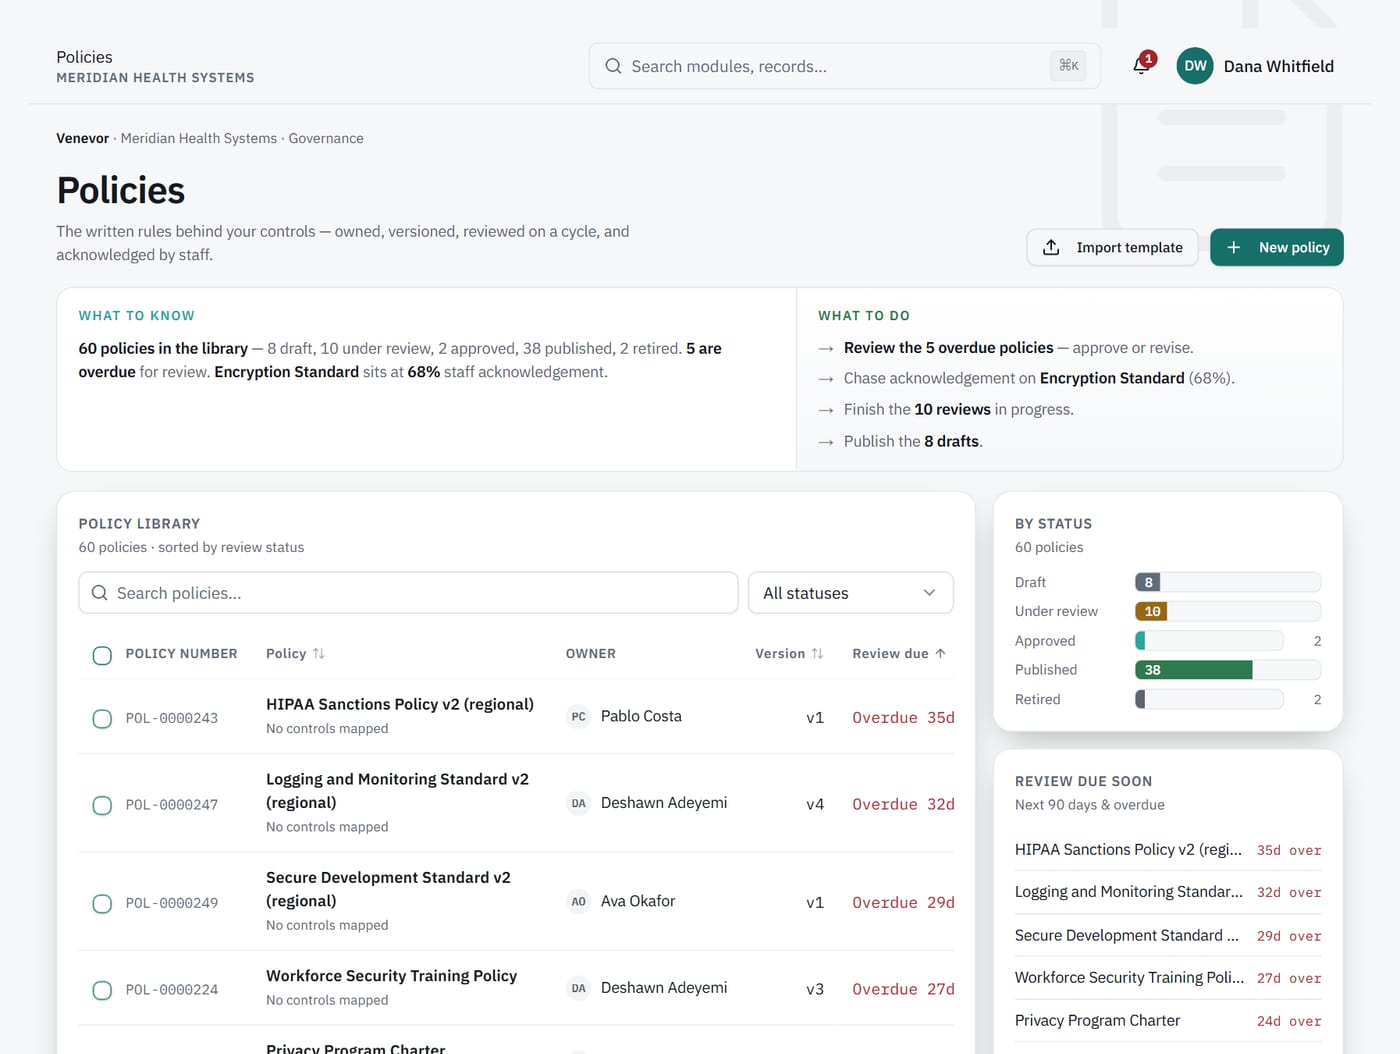
Task: Focus the Search modules, records field
Action: tap(844, 66)
